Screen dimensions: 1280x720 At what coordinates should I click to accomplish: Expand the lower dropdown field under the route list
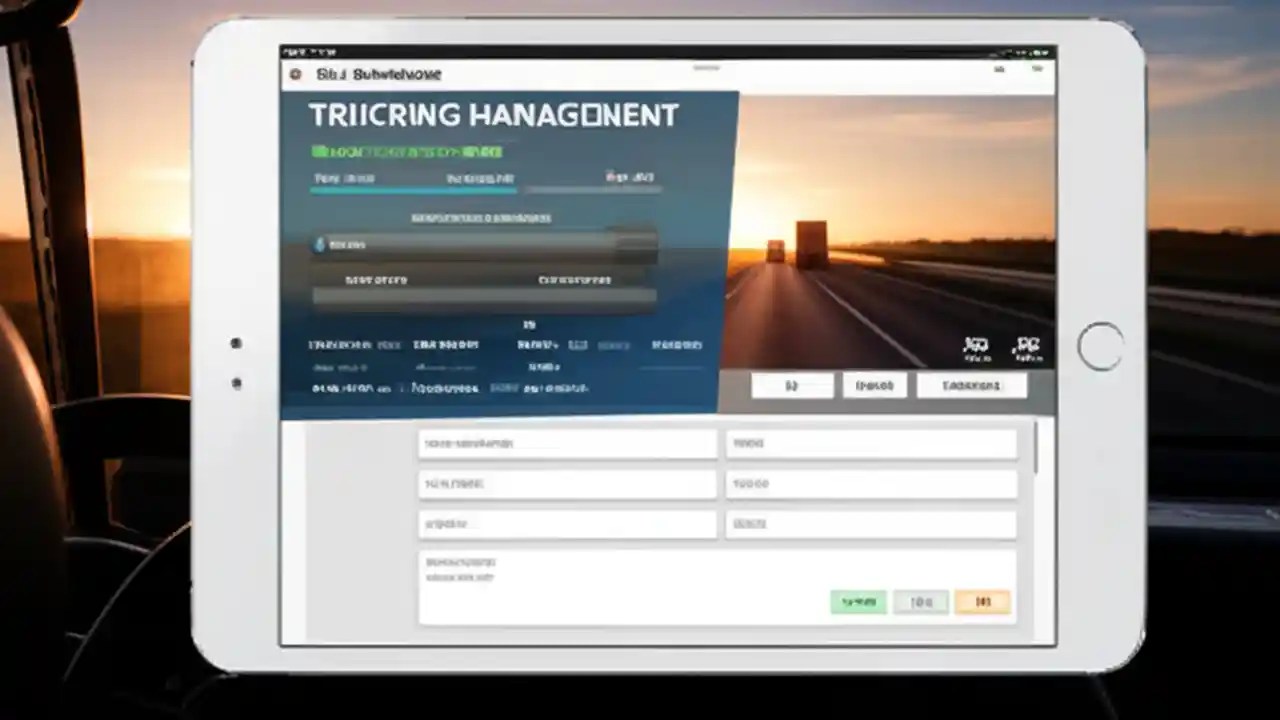(485, 295)
